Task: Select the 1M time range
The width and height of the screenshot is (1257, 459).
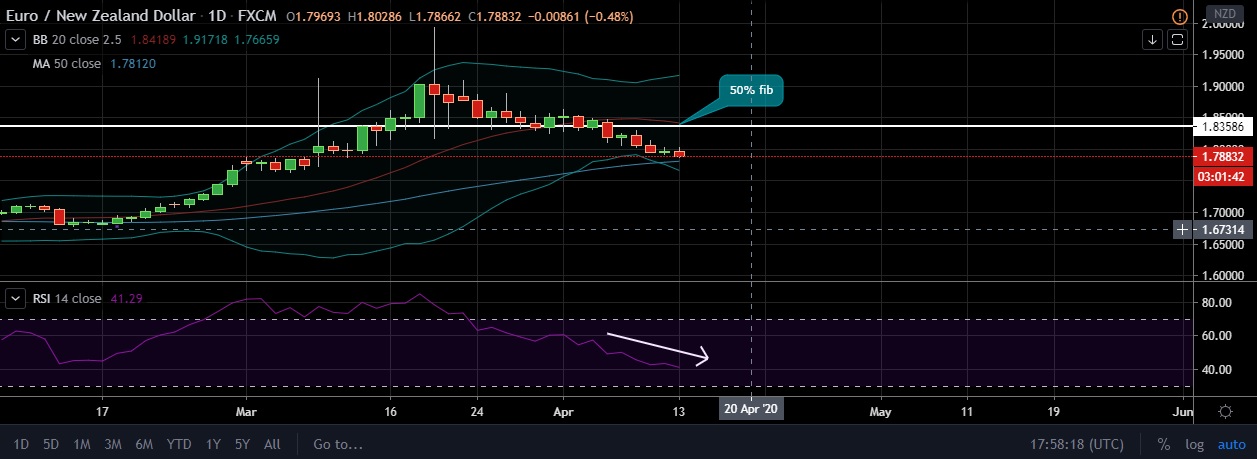Action: click(83, 444)
